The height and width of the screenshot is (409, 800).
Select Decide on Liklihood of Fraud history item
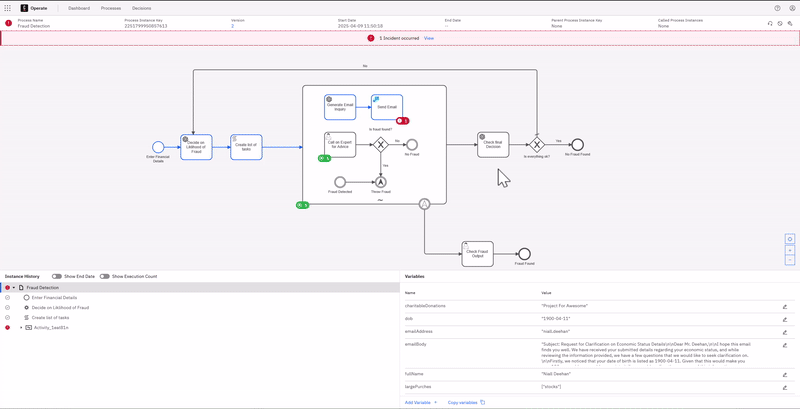[x=60, y=307]
